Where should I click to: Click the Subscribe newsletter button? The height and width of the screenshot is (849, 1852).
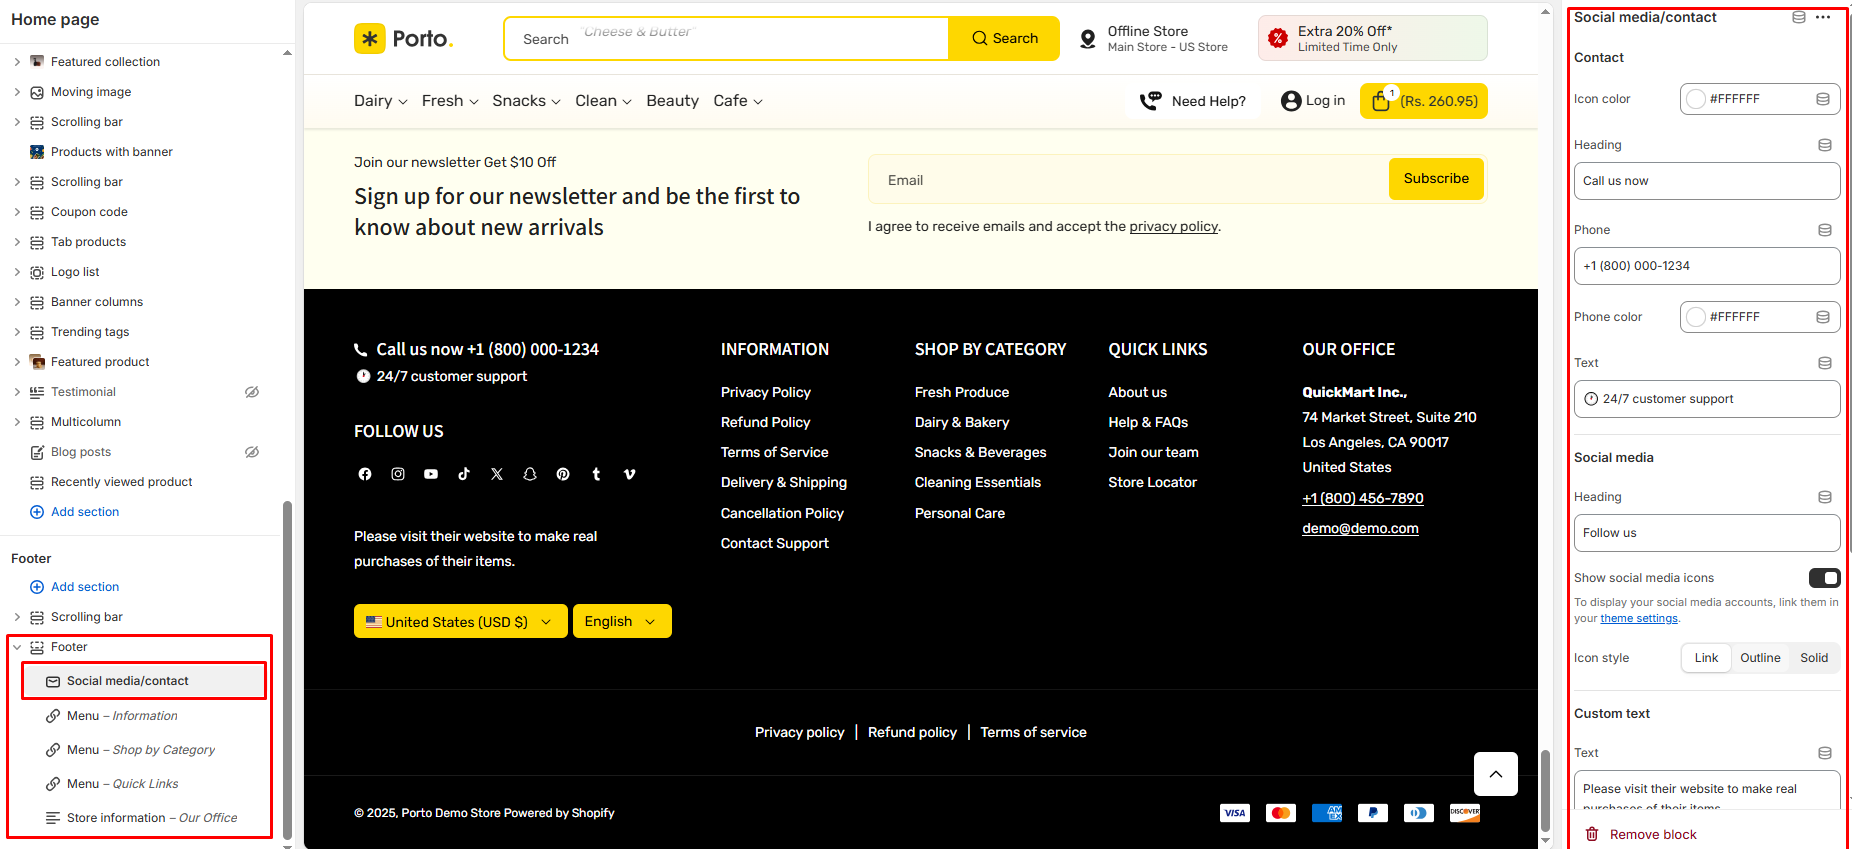click(1435, 179)
